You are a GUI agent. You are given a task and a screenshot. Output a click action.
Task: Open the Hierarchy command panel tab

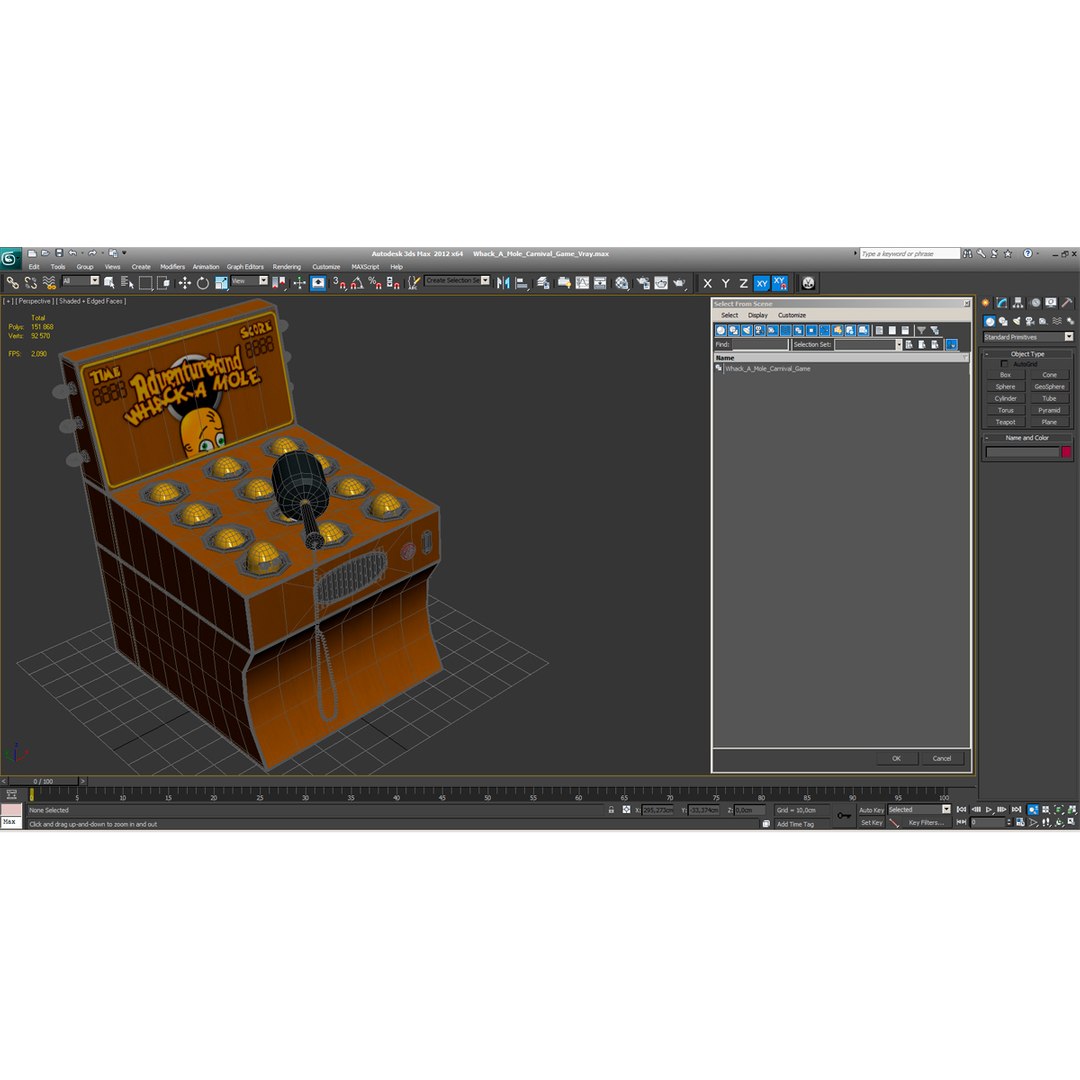tap(1018, 302)
